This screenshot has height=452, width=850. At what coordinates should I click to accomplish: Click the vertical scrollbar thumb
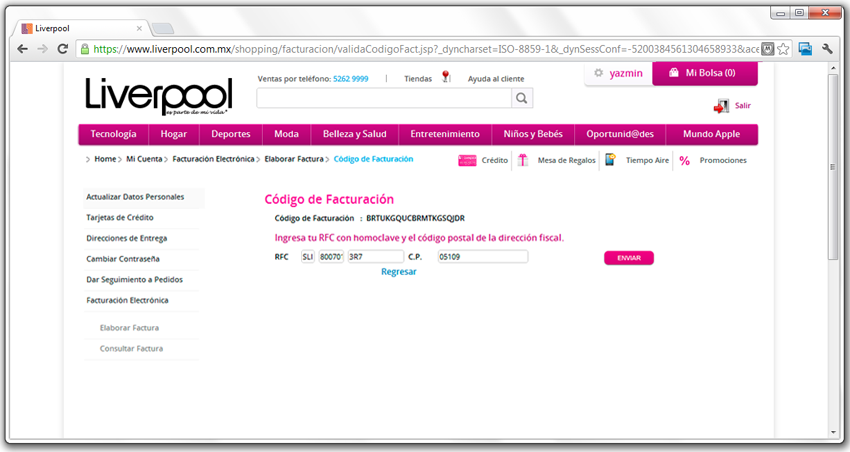(x=833, y=167)
